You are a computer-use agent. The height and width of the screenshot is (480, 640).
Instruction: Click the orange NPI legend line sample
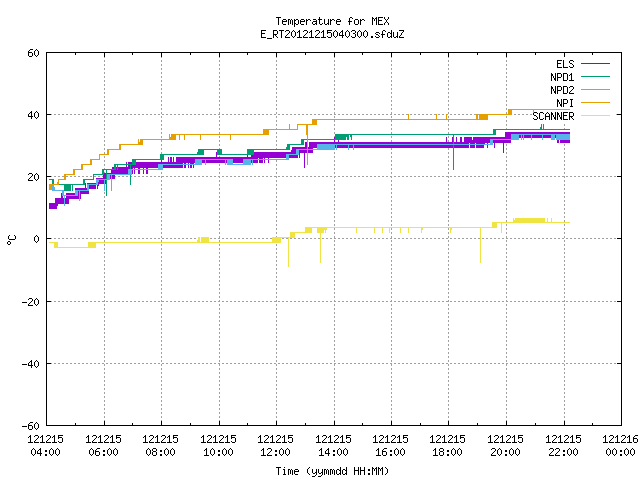pyautogui.click(x=595, y=103)
